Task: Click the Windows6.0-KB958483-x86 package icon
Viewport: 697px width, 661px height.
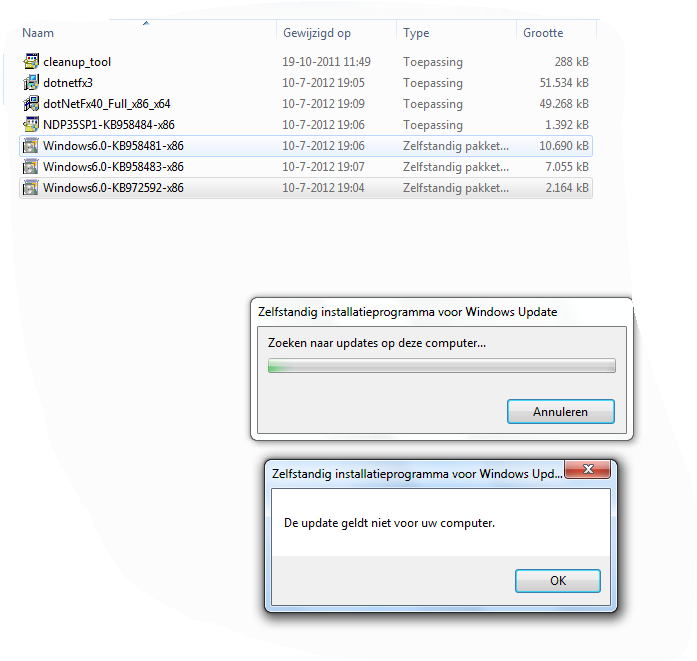Action: click(x=31, y=166)
